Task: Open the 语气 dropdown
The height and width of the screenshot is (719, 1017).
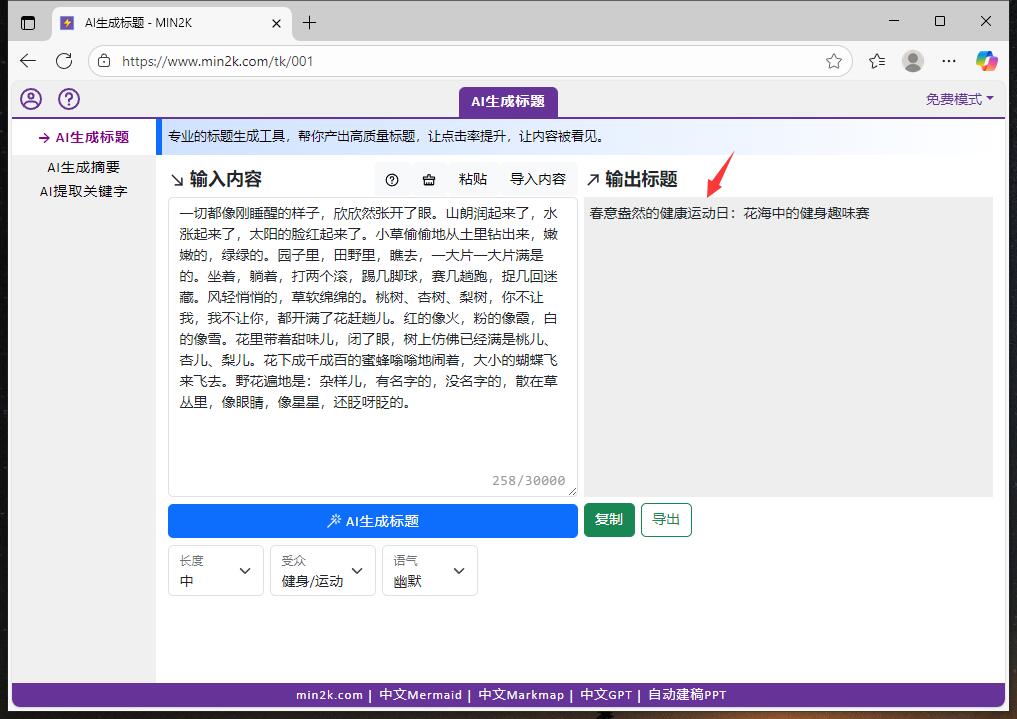Action: (x=430, y=571)
